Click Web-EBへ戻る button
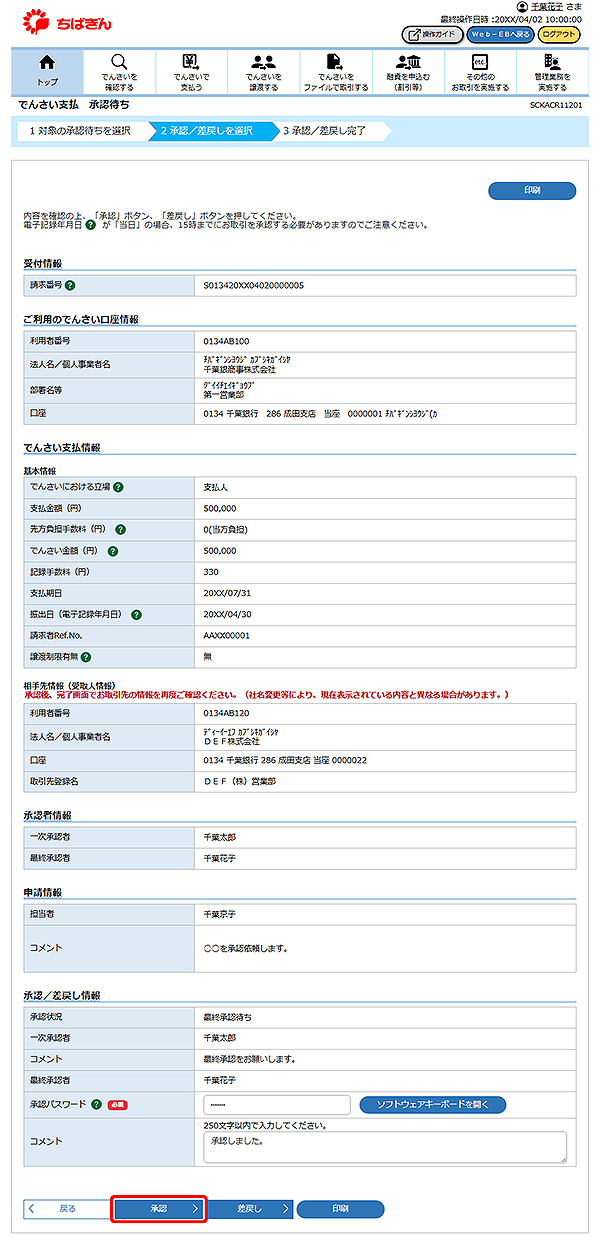The image size is (600, 1245). 500,35
